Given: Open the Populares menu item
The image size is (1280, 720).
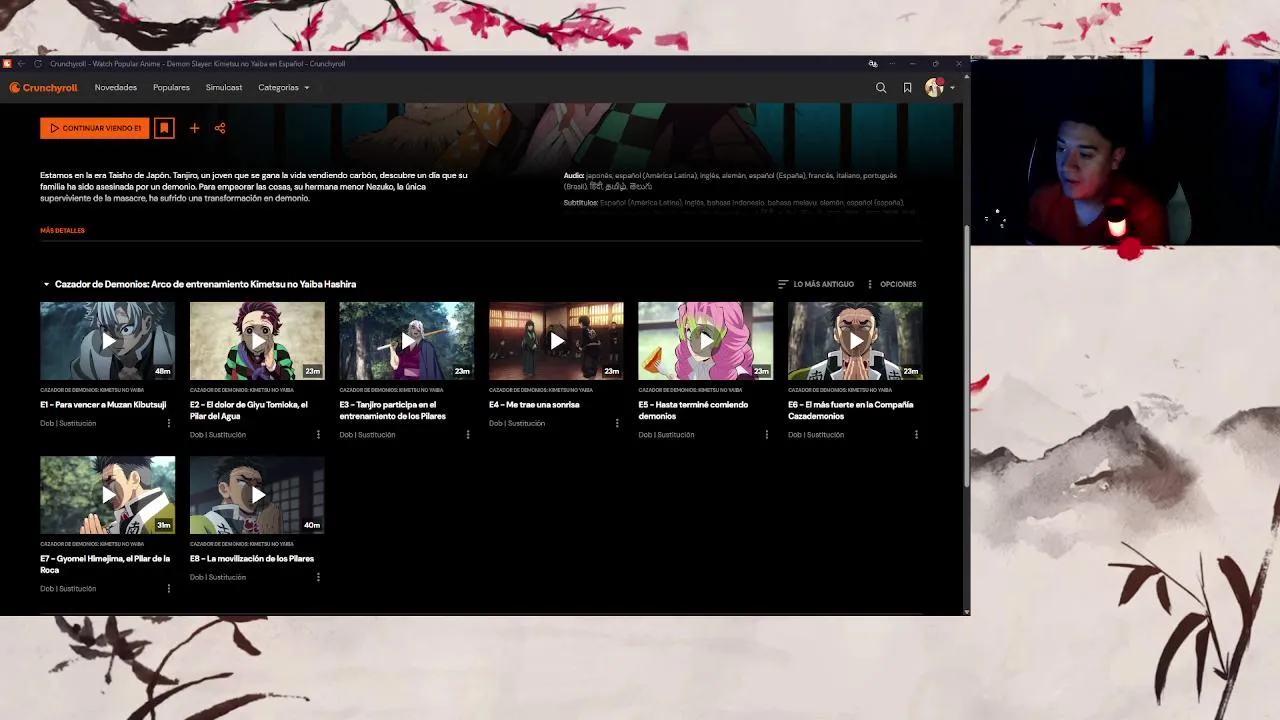Looking at the screenshot, I should tap(171, 88).
